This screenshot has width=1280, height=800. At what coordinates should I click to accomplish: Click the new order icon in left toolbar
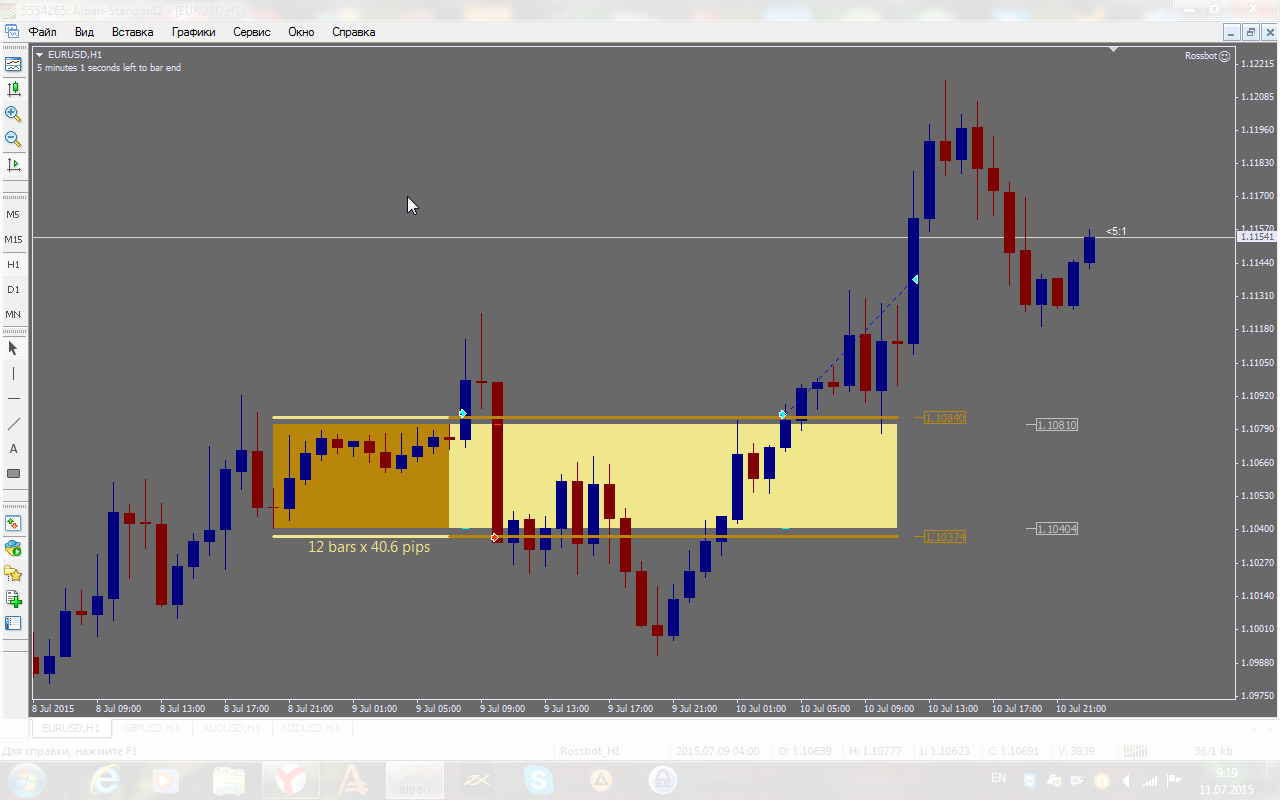coord(13,523)
